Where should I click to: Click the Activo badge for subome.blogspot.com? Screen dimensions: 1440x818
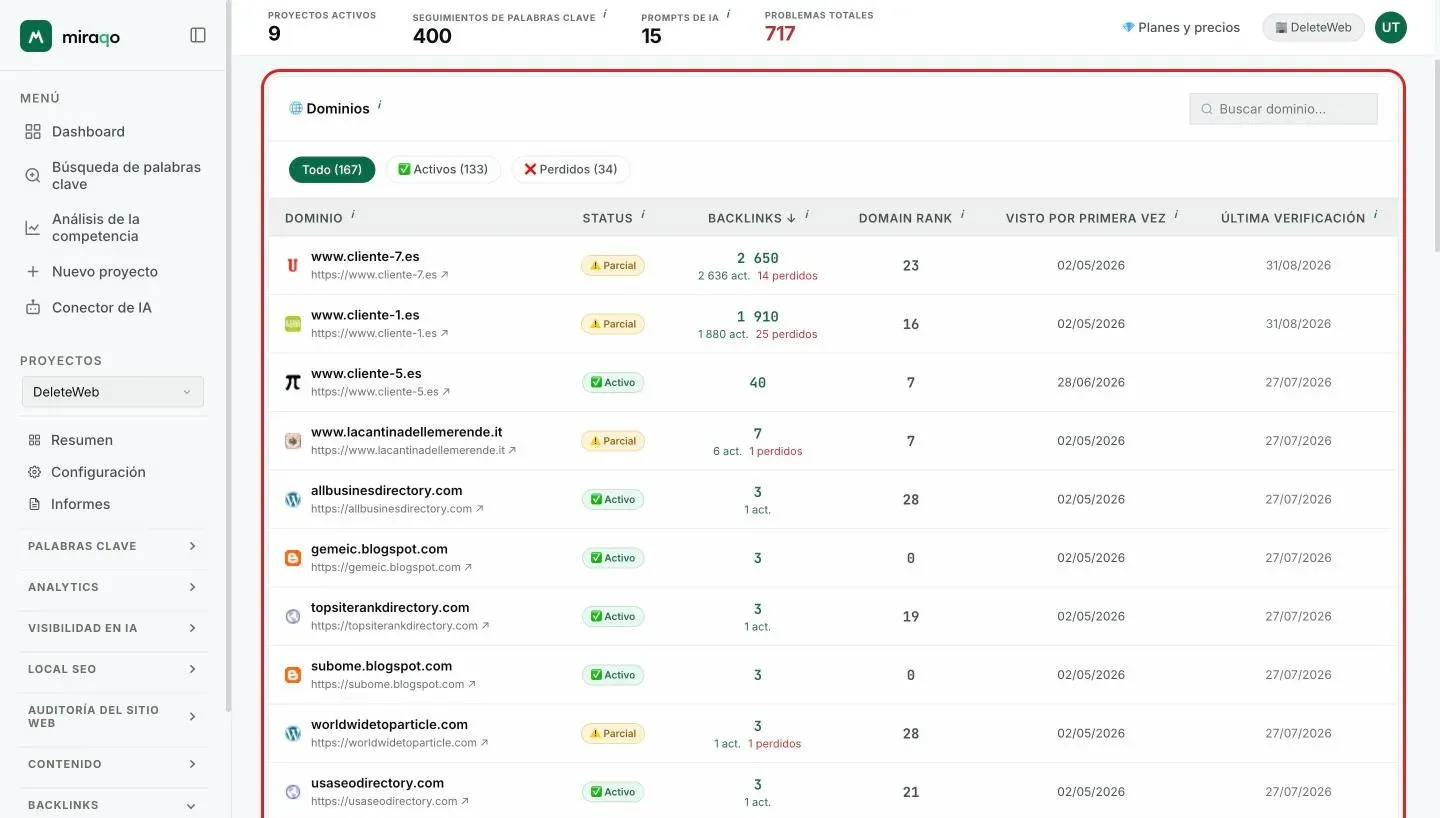[613, 675]
